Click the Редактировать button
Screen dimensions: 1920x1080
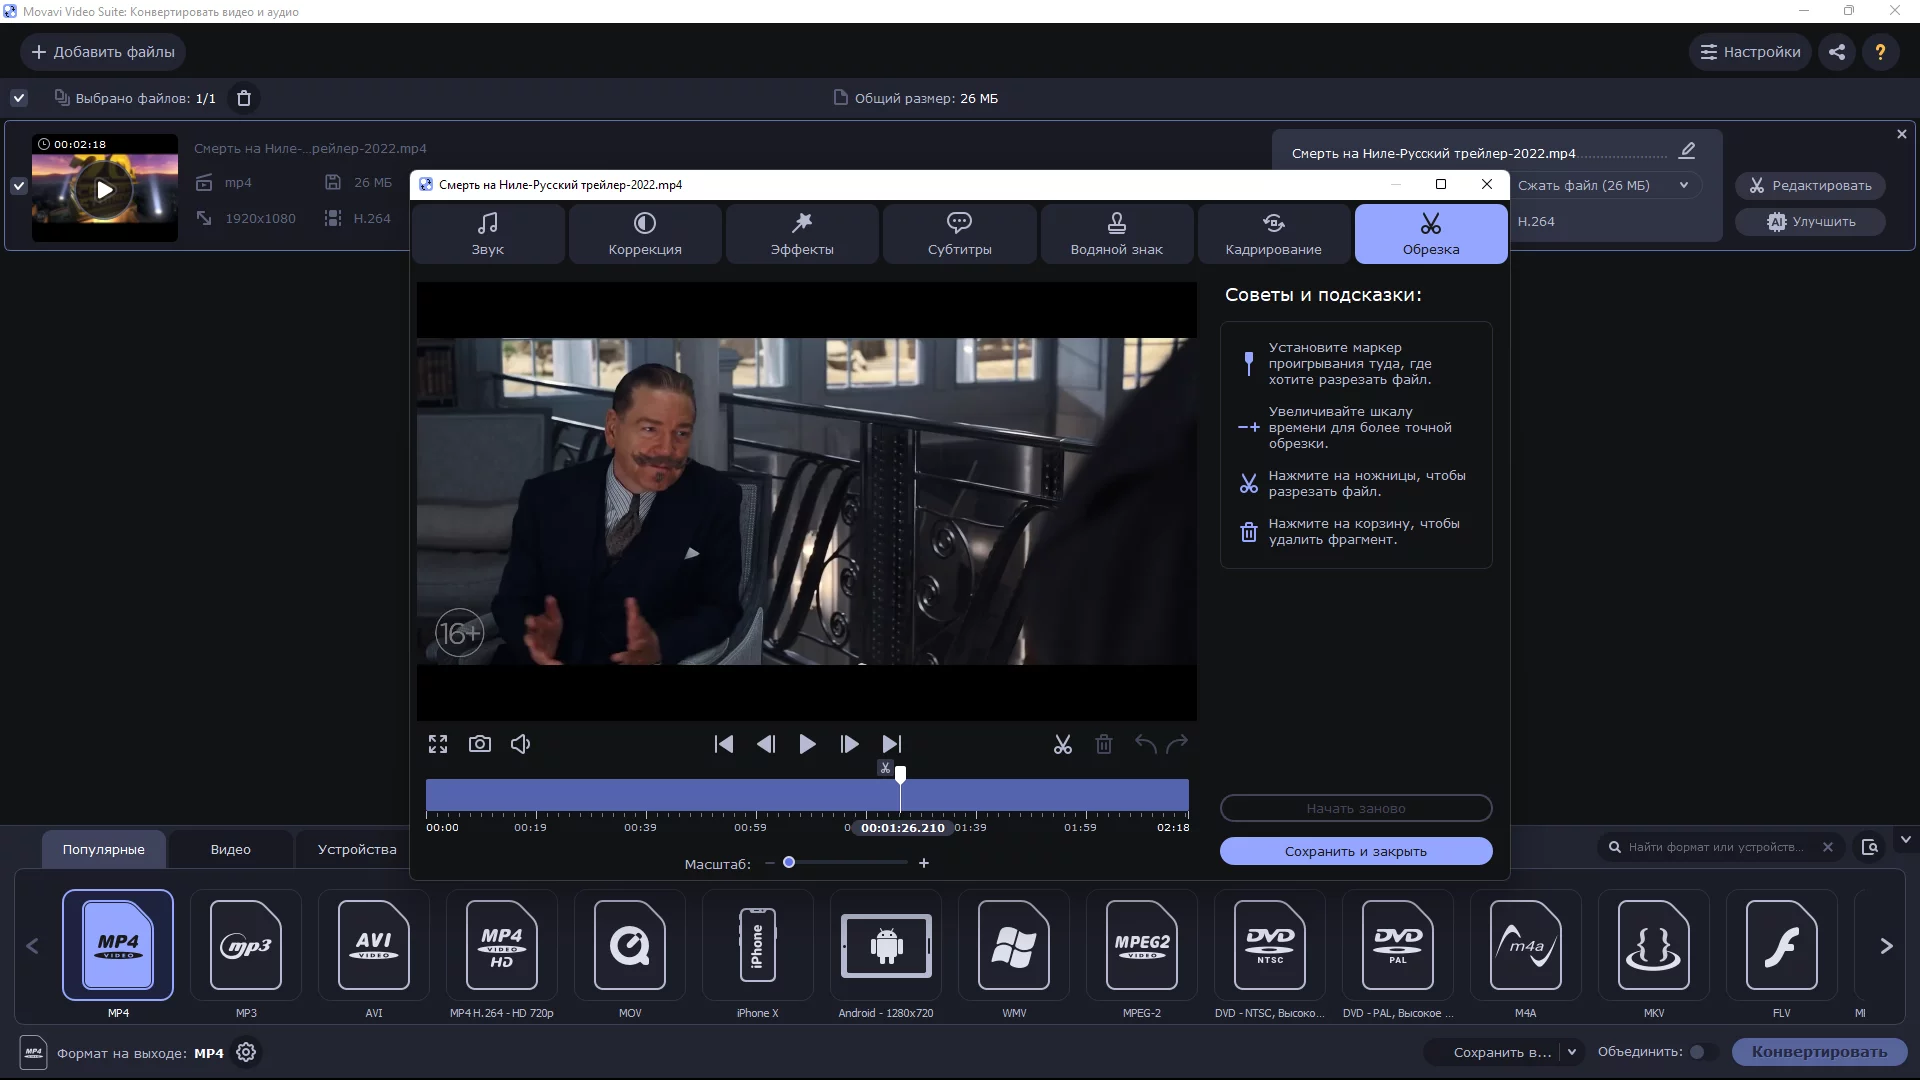coord(1810,185)
